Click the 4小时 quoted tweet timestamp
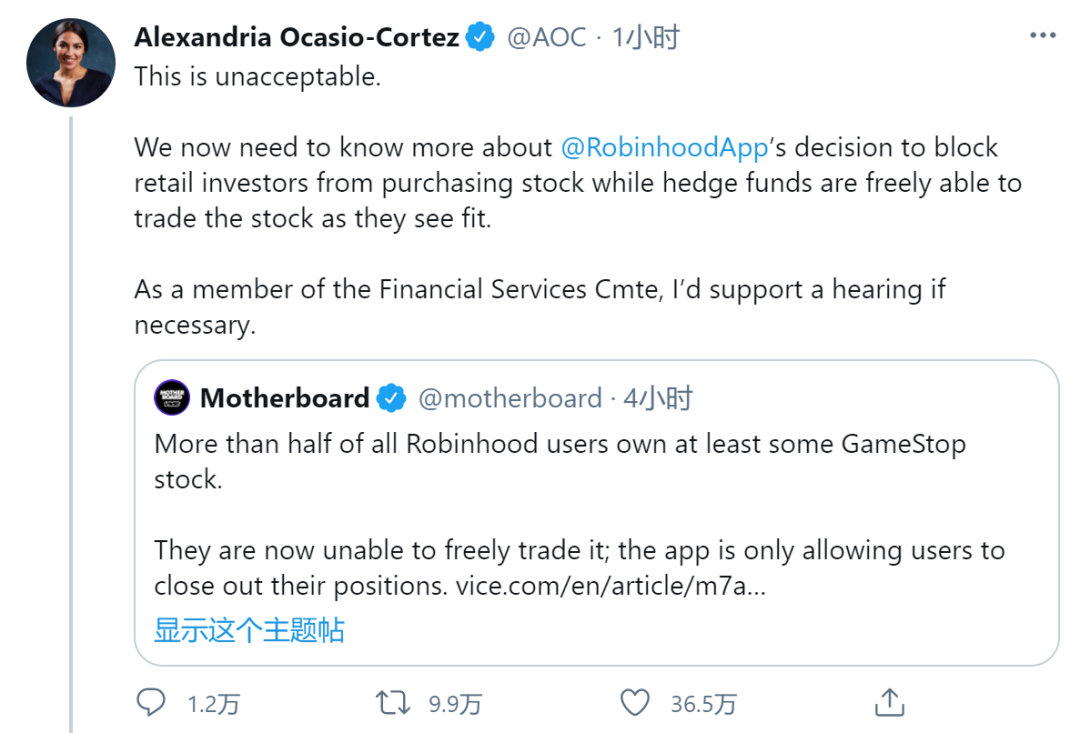1080x733 pixels. 658,398
